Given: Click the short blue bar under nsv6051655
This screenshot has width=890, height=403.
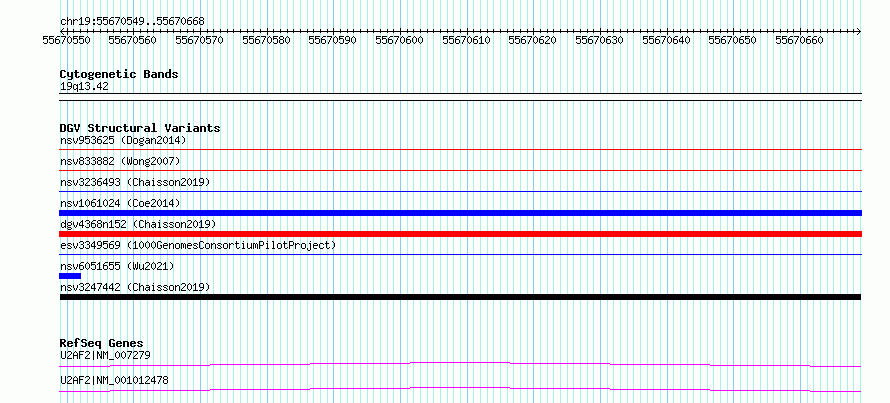Looking at the screenshot, I should tap(70, 276).
